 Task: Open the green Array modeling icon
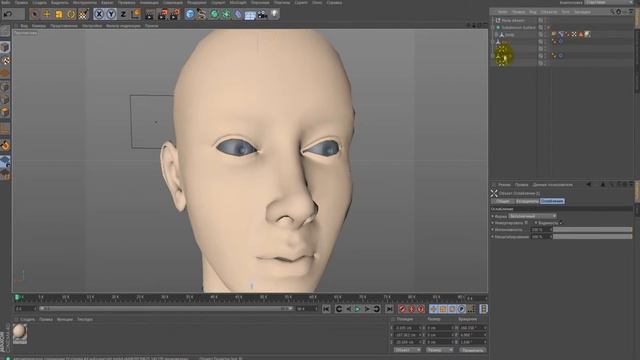tap(226, 15)
